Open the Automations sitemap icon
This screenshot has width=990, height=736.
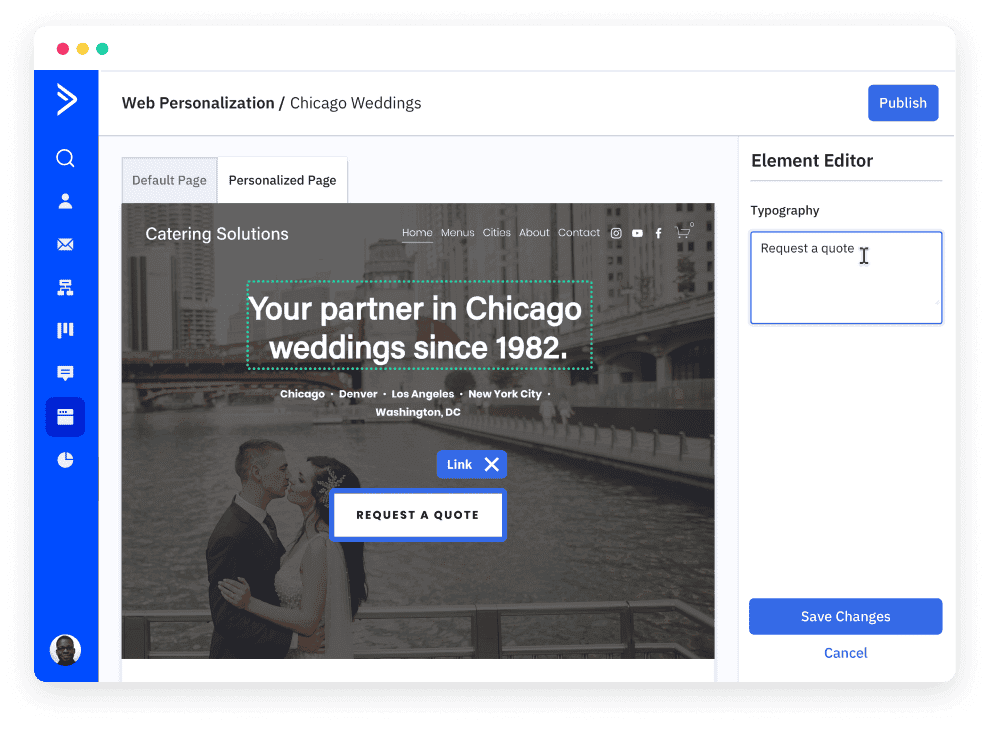[65, 287]
